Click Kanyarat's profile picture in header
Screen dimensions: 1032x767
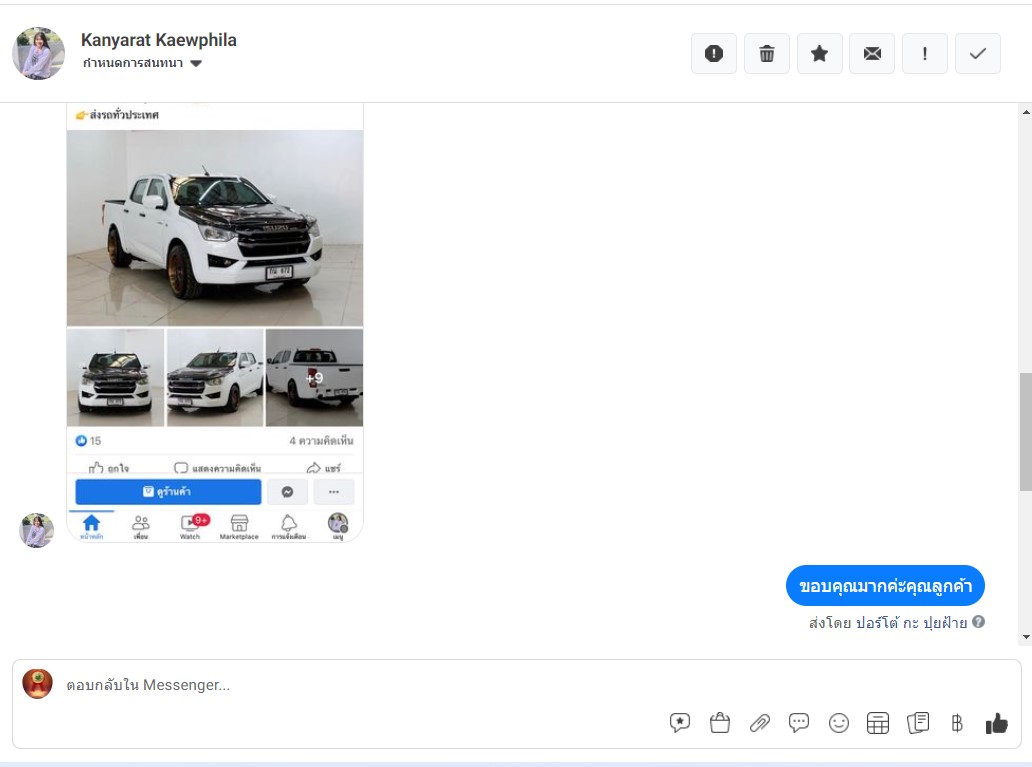tap(38, 53)
